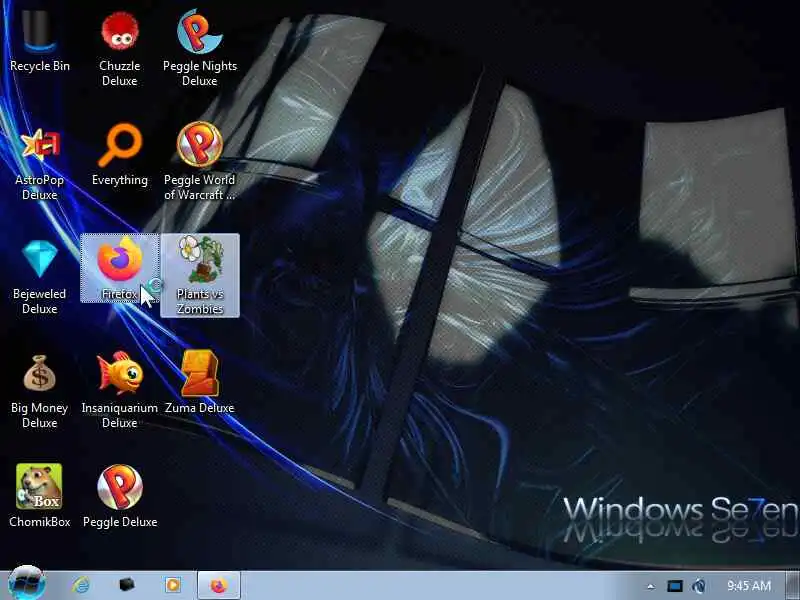Launch Internet Explorer from the taskbar
Image resolution: width=800 pixels, height=600 pixels.
point(81,585)
